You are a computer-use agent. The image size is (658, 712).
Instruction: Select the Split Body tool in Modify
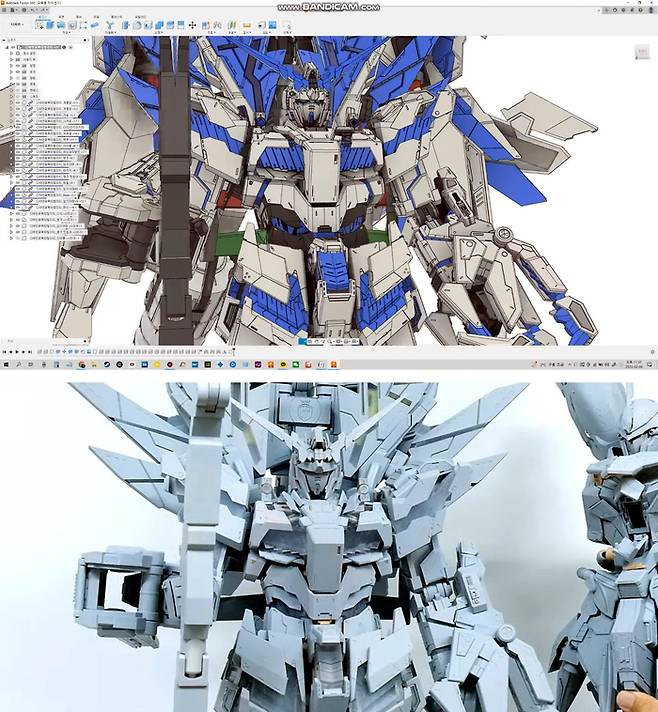tap(181, 25)
